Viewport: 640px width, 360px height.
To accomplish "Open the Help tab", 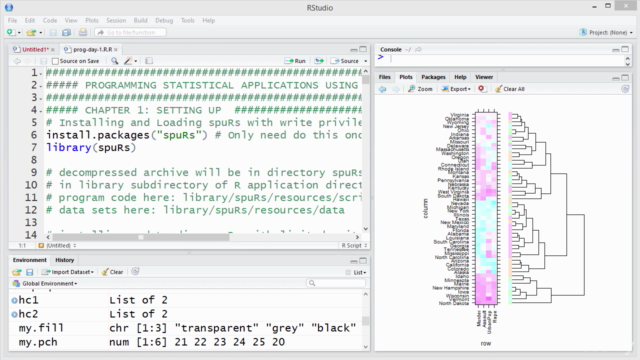I will coord(460,77).
